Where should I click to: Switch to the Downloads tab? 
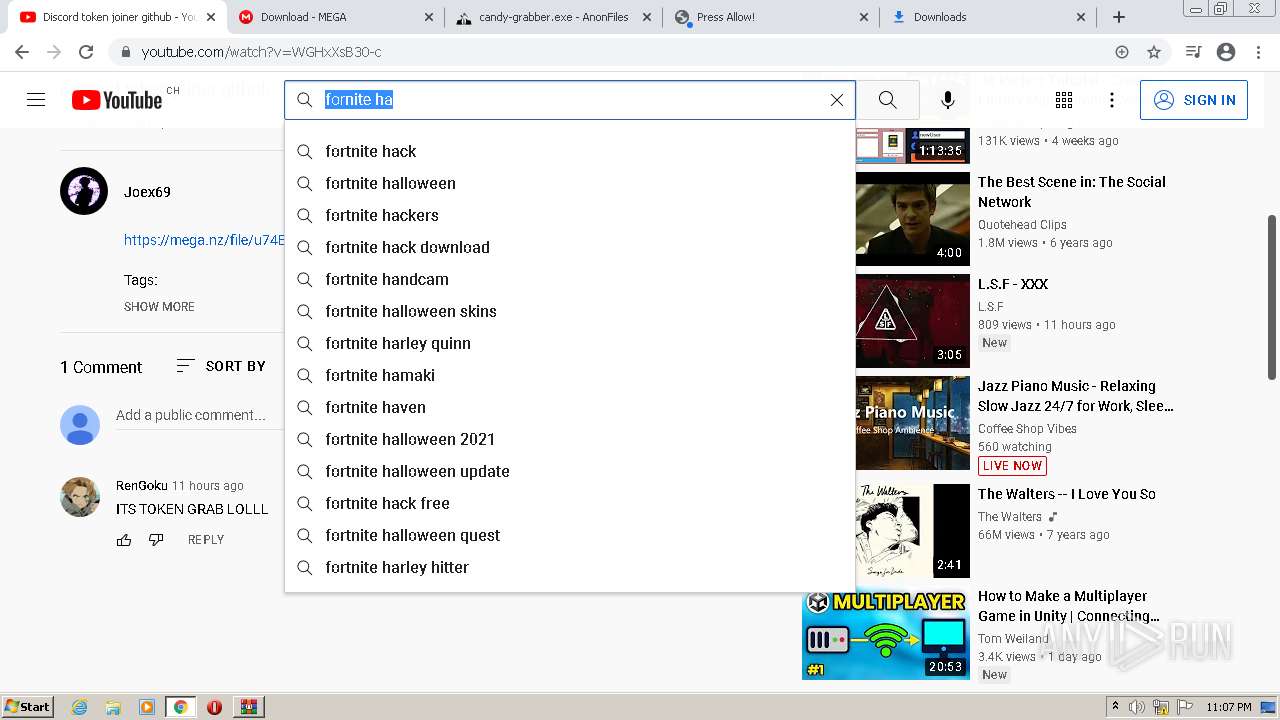click(x=989, y=17)
